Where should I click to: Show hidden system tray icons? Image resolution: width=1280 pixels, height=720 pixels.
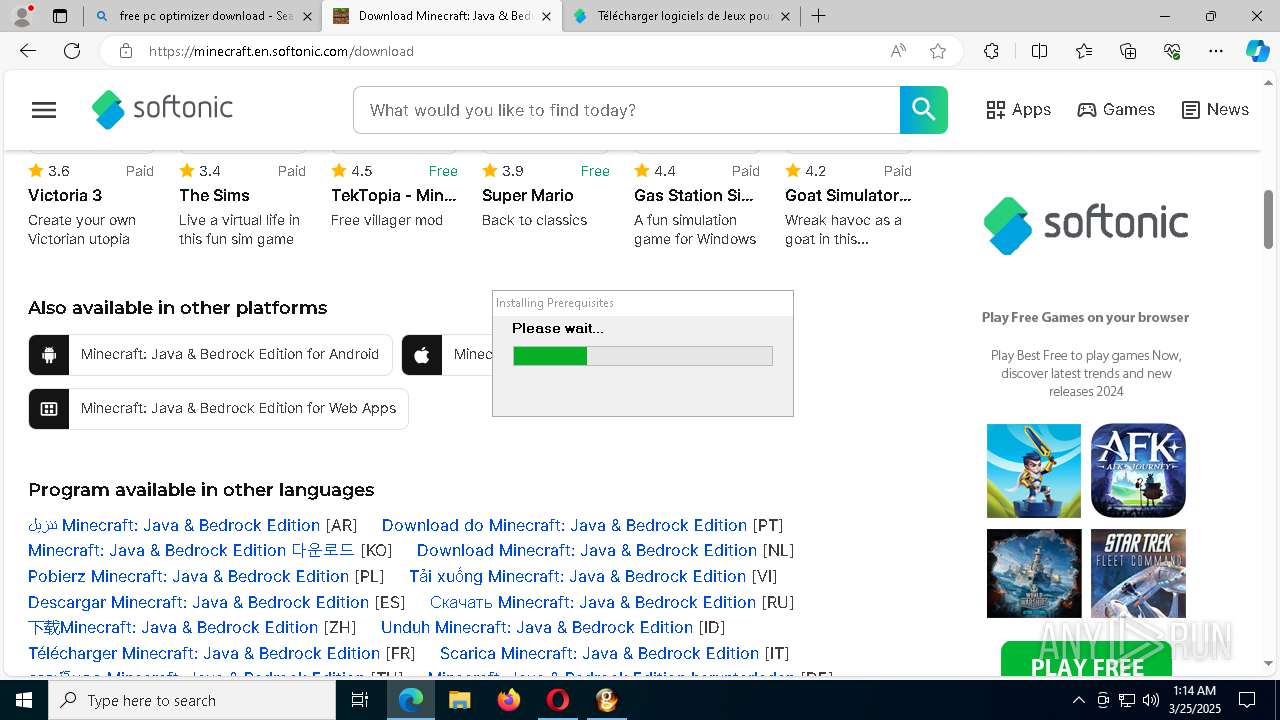1078,700
